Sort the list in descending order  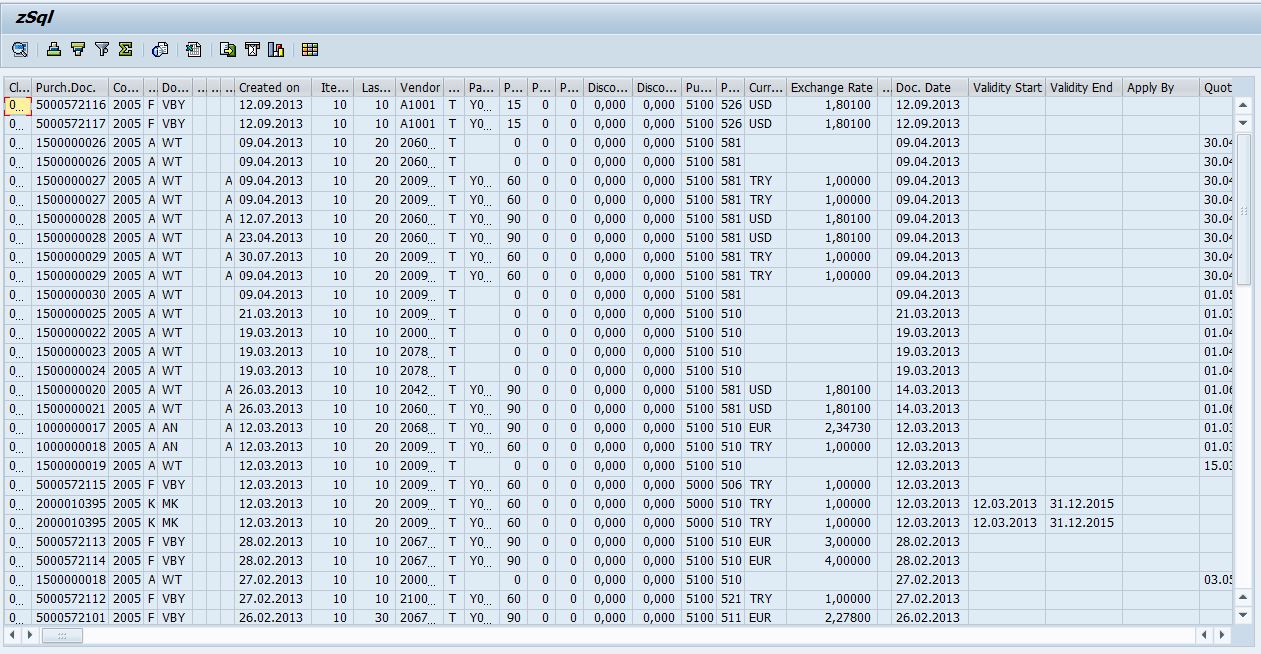point(77,50)
